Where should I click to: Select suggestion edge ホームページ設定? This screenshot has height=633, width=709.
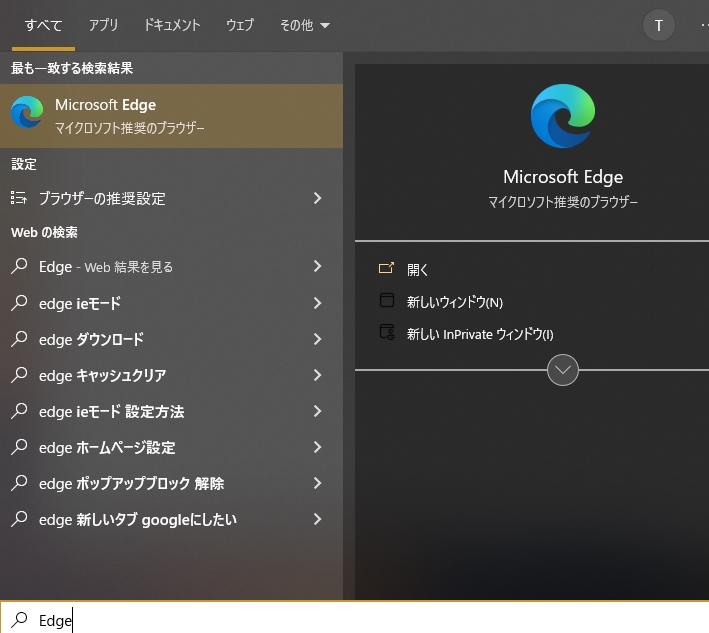click(x=171, y=447)
